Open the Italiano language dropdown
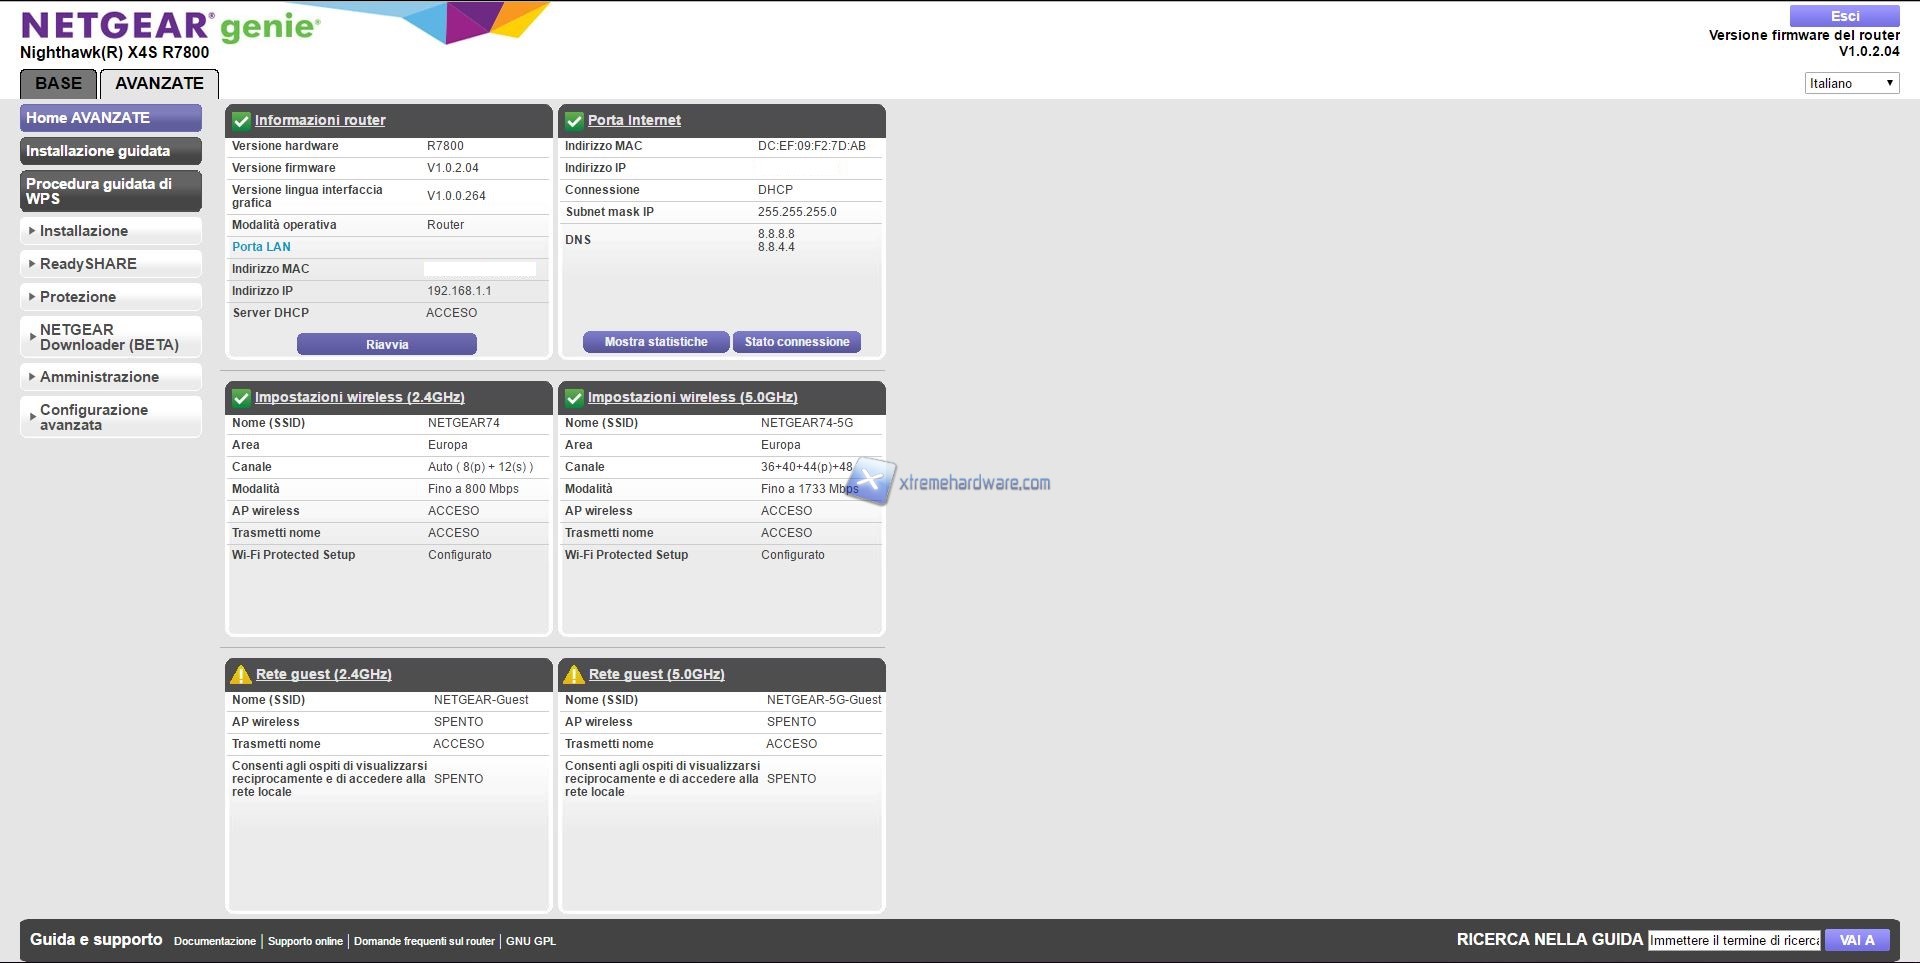 tap(1851, 83)
